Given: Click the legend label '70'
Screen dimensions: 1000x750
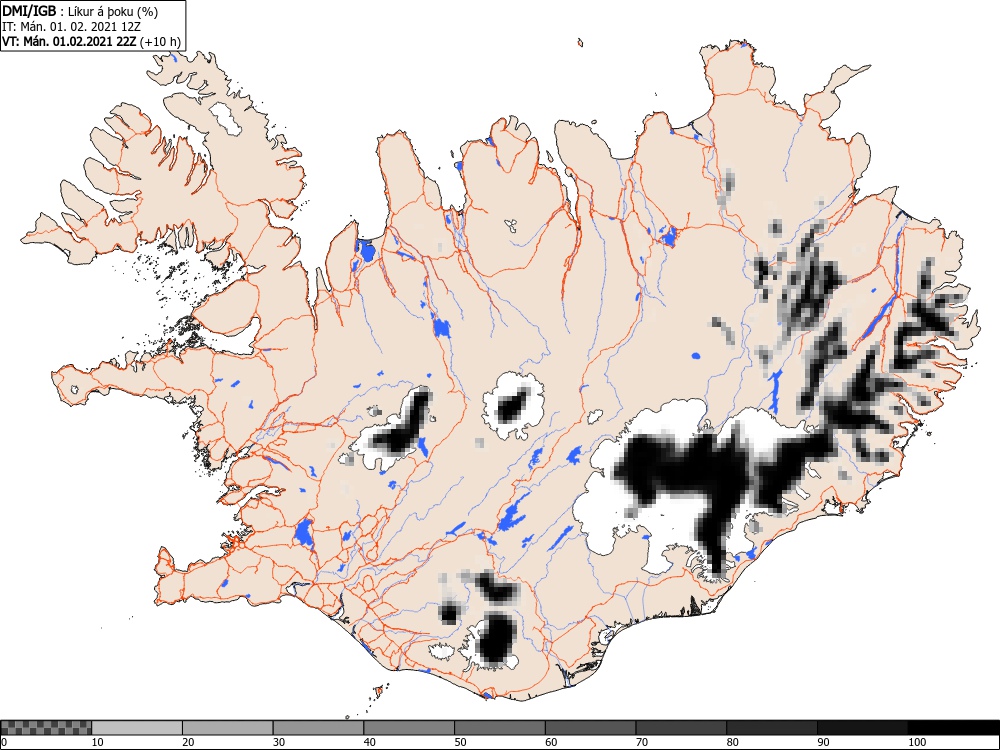Looking at the screenshot, I should pyautogui.click(x=641, y=742).
